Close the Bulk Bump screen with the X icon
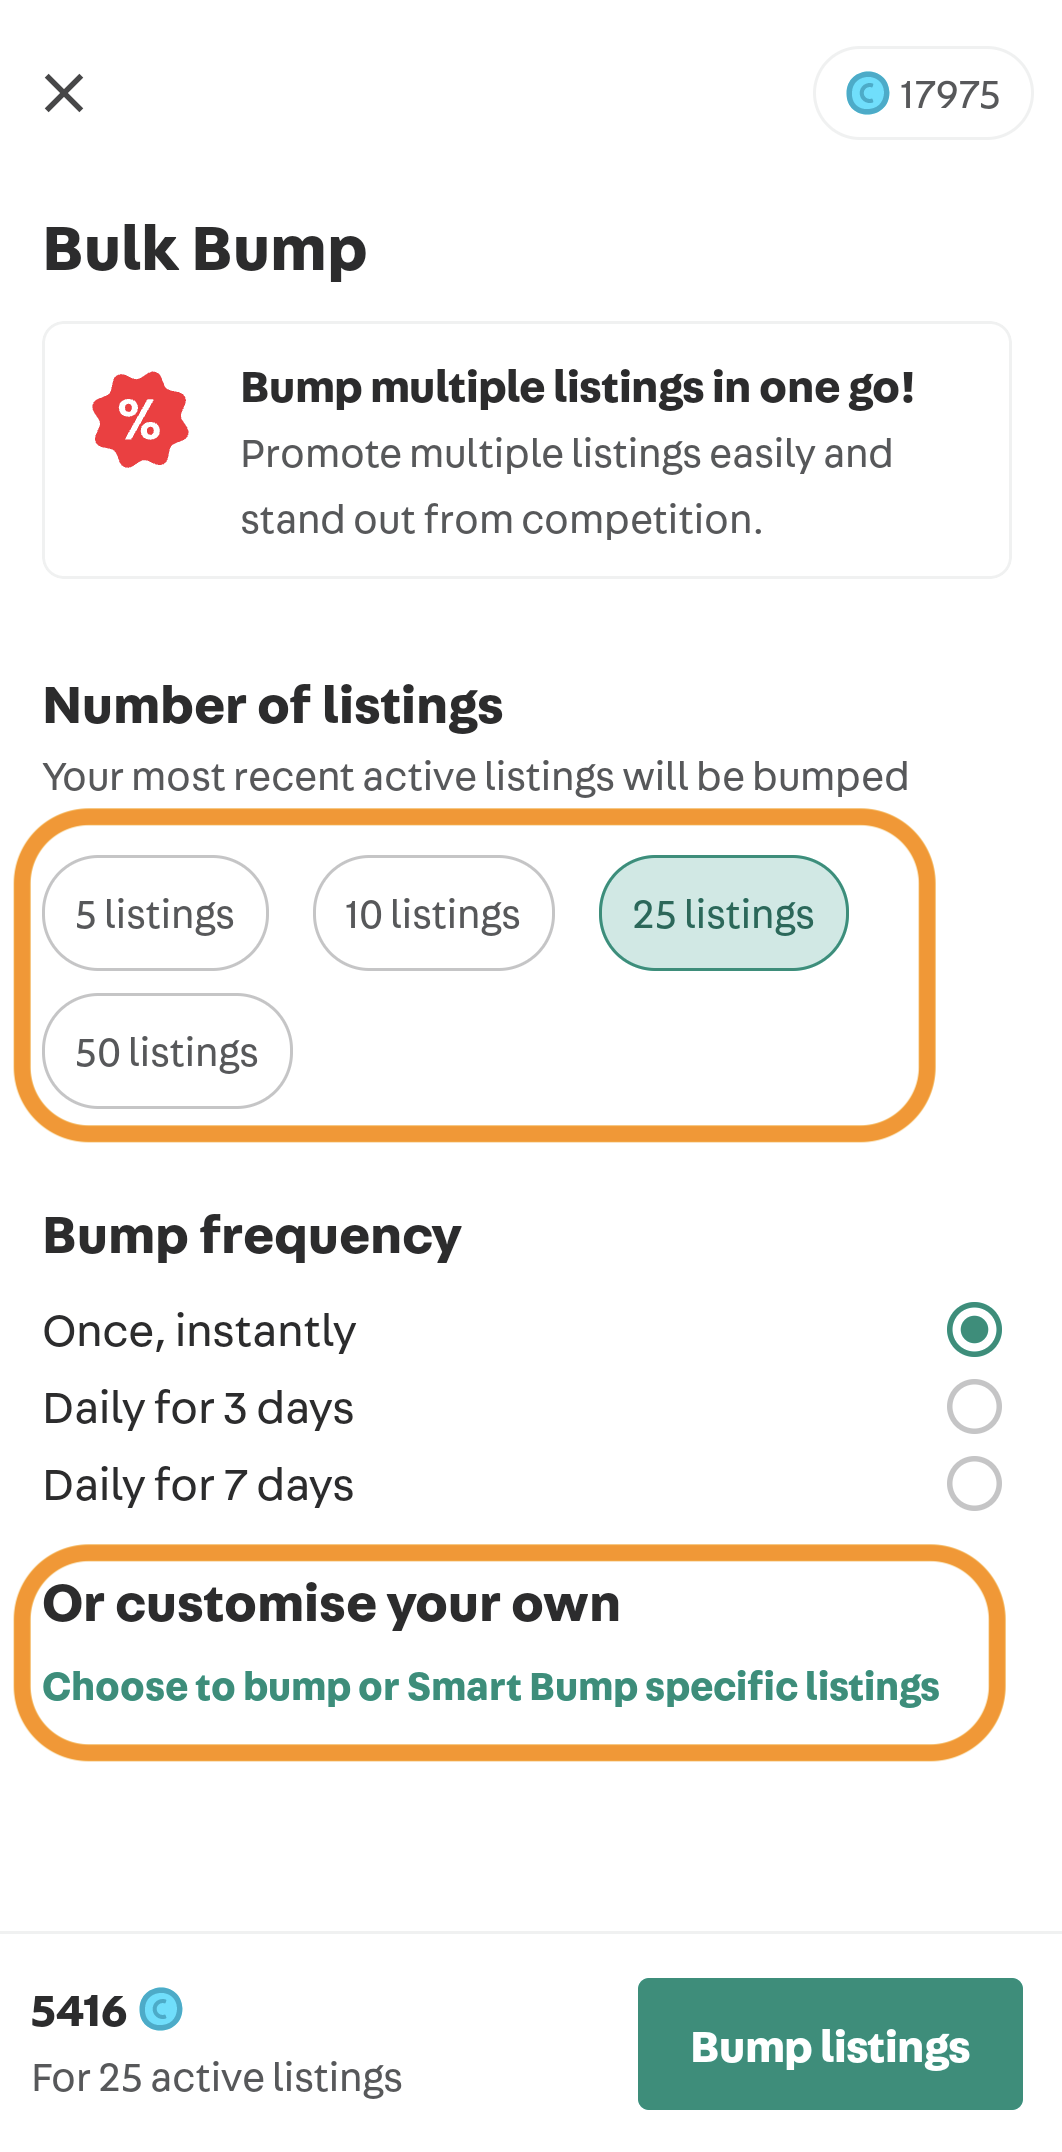1062x2152 pixels. (64, 93)
